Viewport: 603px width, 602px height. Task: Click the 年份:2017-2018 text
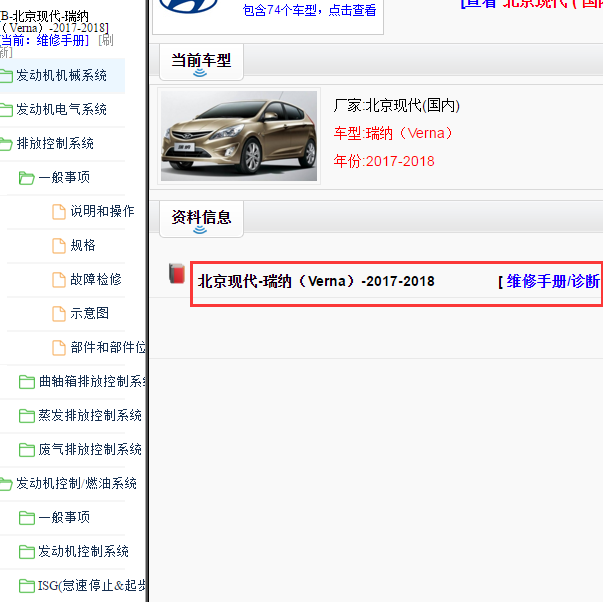click(x=384, y=161)
